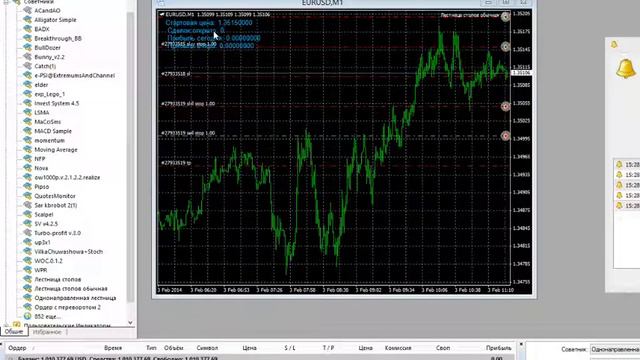Sort by the Комиссия column header
Image resolution: width=640 pixels, height=360 pixels.
click(x=398, y=348)
